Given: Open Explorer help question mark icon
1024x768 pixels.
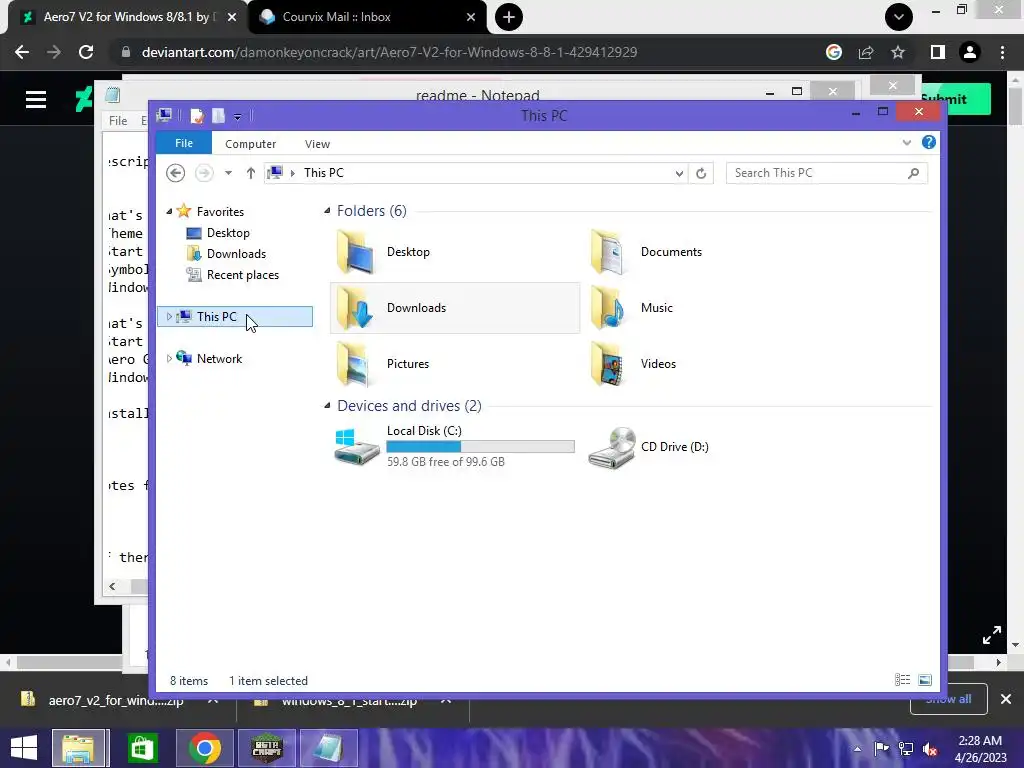Looking at the screenshot, I should (x=929, y=142).
